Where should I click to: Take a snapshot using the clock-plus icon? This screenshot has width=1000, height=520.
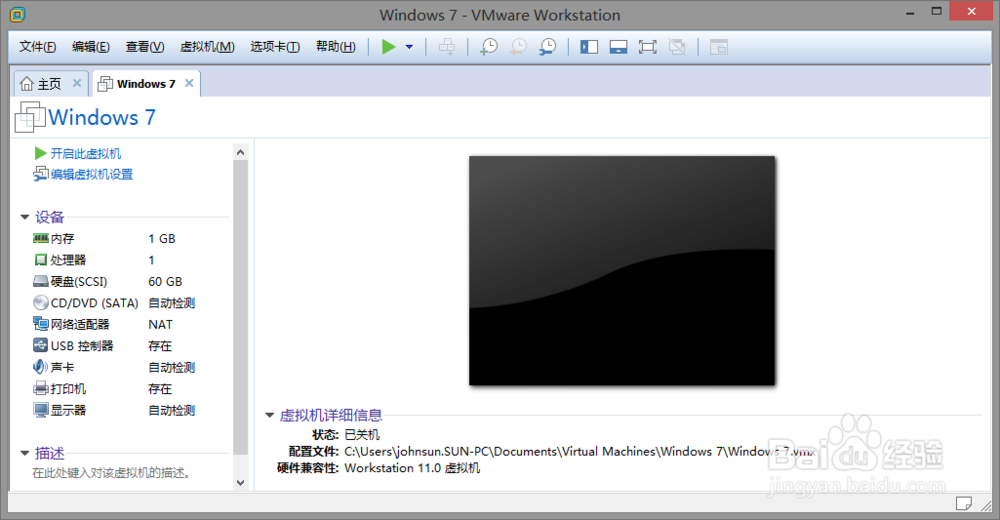coord(489,47)
